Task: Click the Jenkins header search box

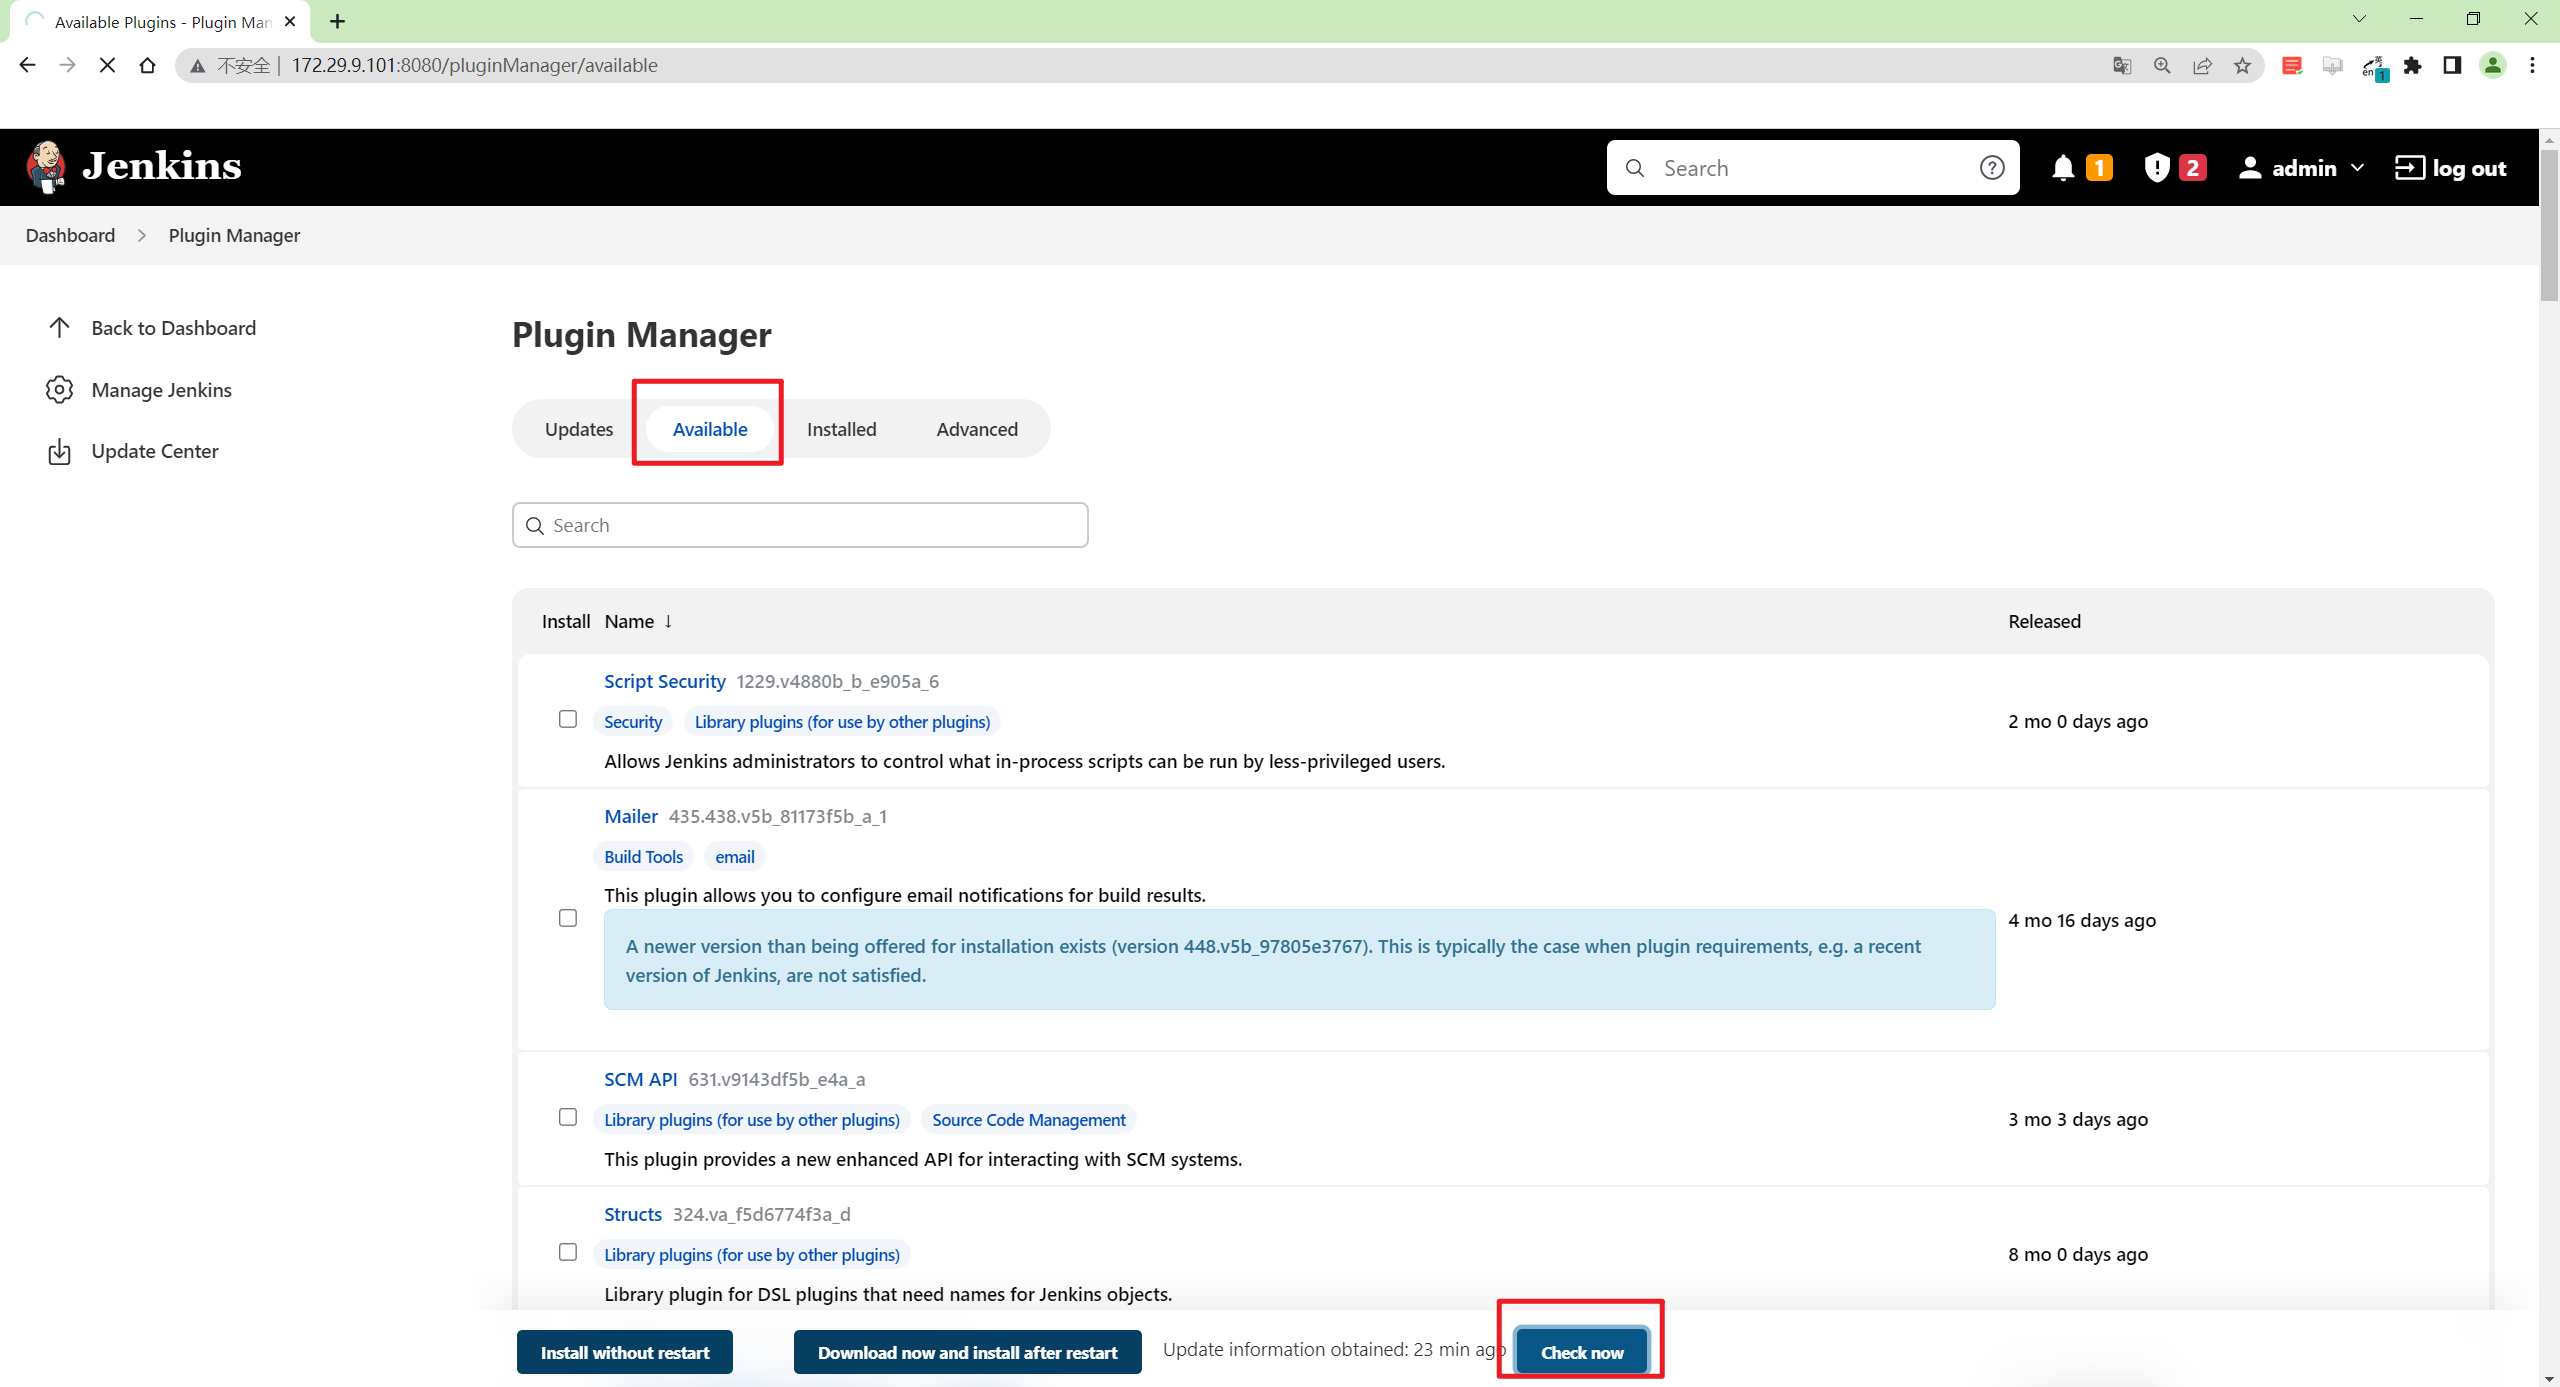Action: (x=1812, y=168)
